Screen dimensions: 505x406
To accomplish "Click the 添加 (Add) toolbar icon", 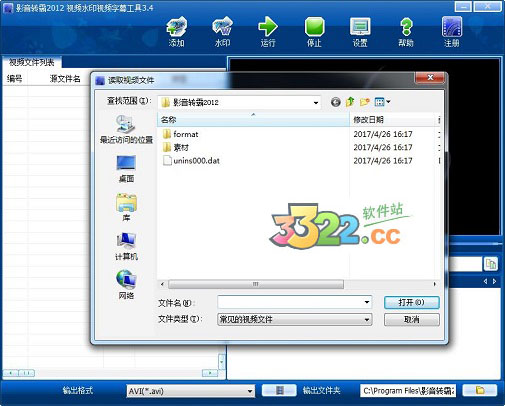I will (177, 32).
